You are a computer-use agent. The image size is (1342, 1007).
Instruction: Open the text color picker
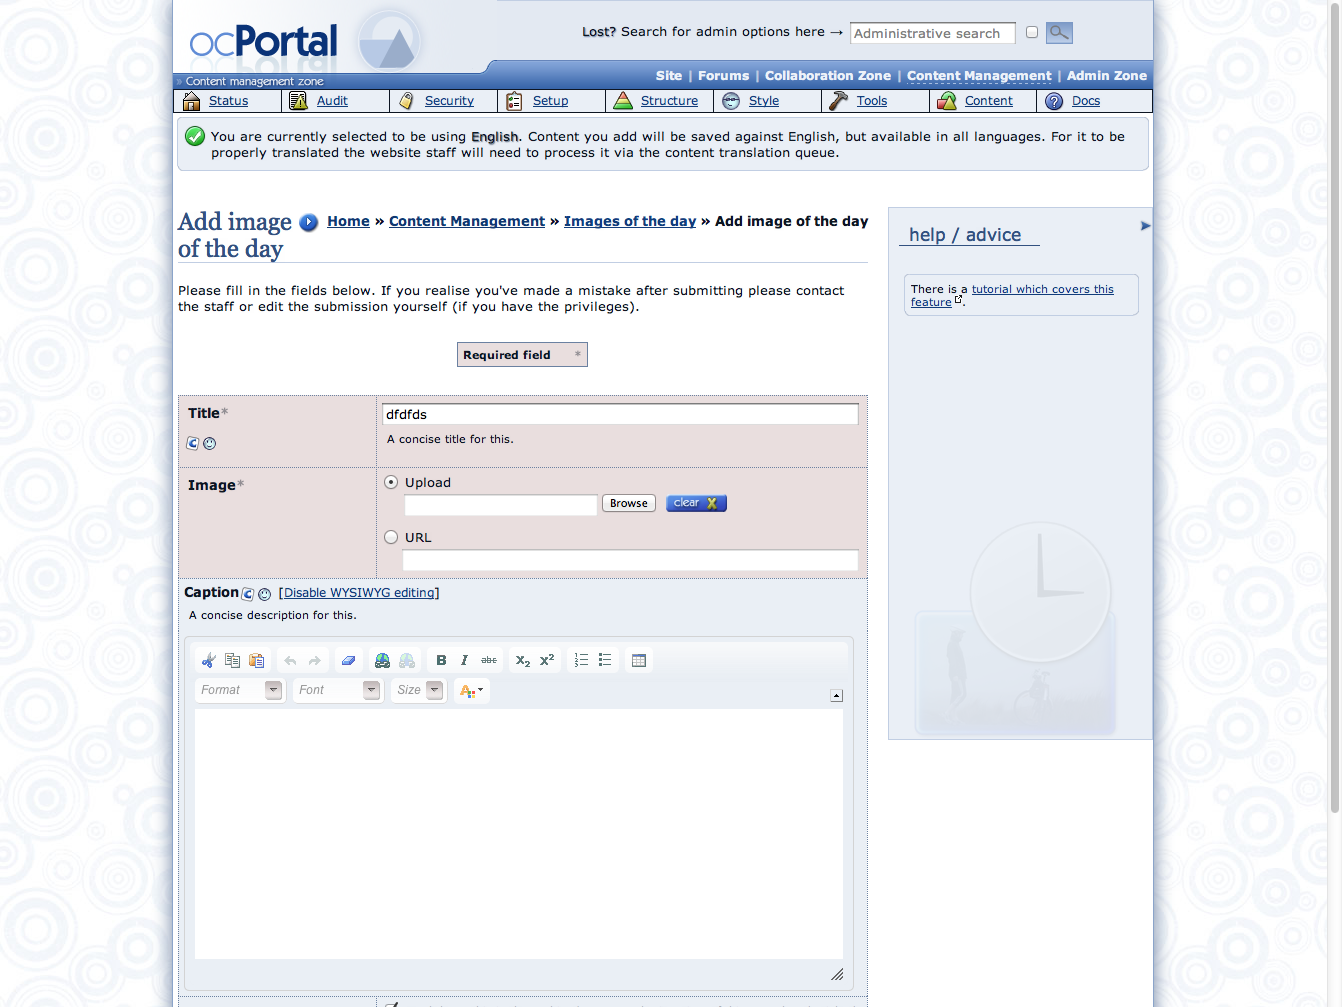point(471,690)
